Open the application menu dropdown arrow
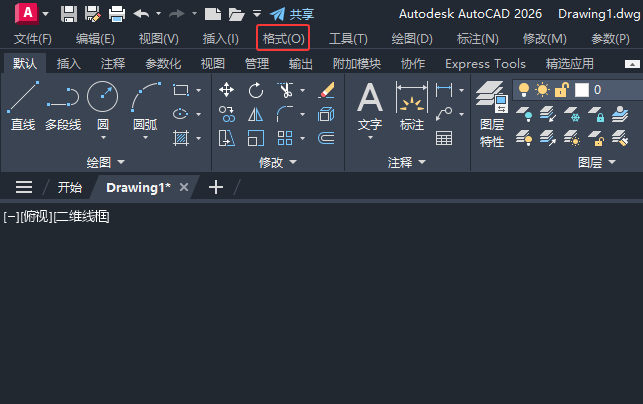Screen dimensions: 643x404 pos(46,14)
